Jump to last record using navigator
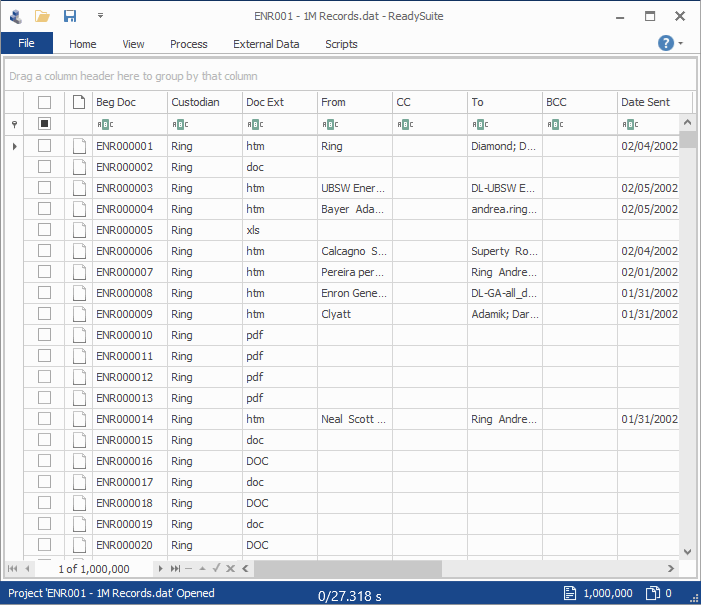Screen dimensions: 701x605 (x=175, y=568)
